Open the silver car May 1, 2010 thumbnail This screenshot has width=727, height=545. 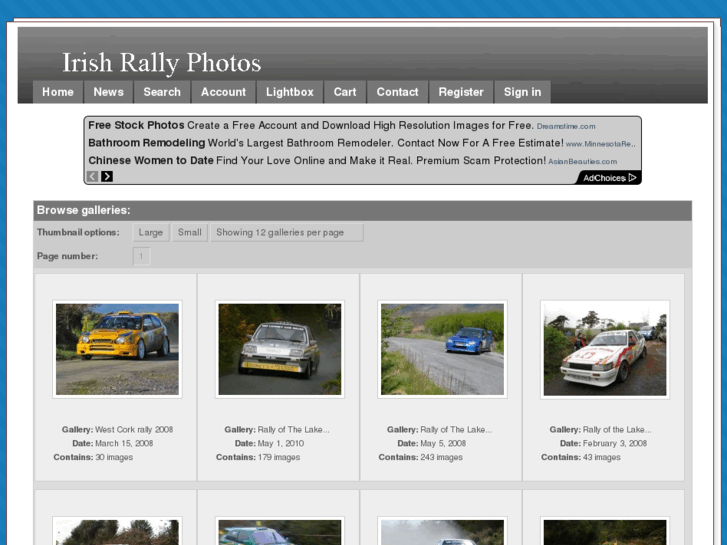(280, 349)
